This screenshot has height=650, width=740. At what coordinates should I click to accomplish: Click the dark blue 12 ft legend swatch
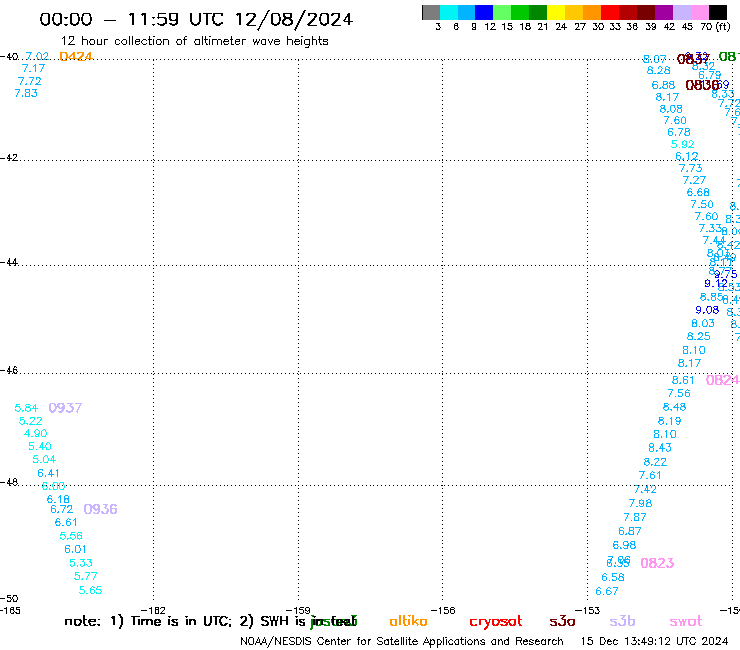coord(484,12)
